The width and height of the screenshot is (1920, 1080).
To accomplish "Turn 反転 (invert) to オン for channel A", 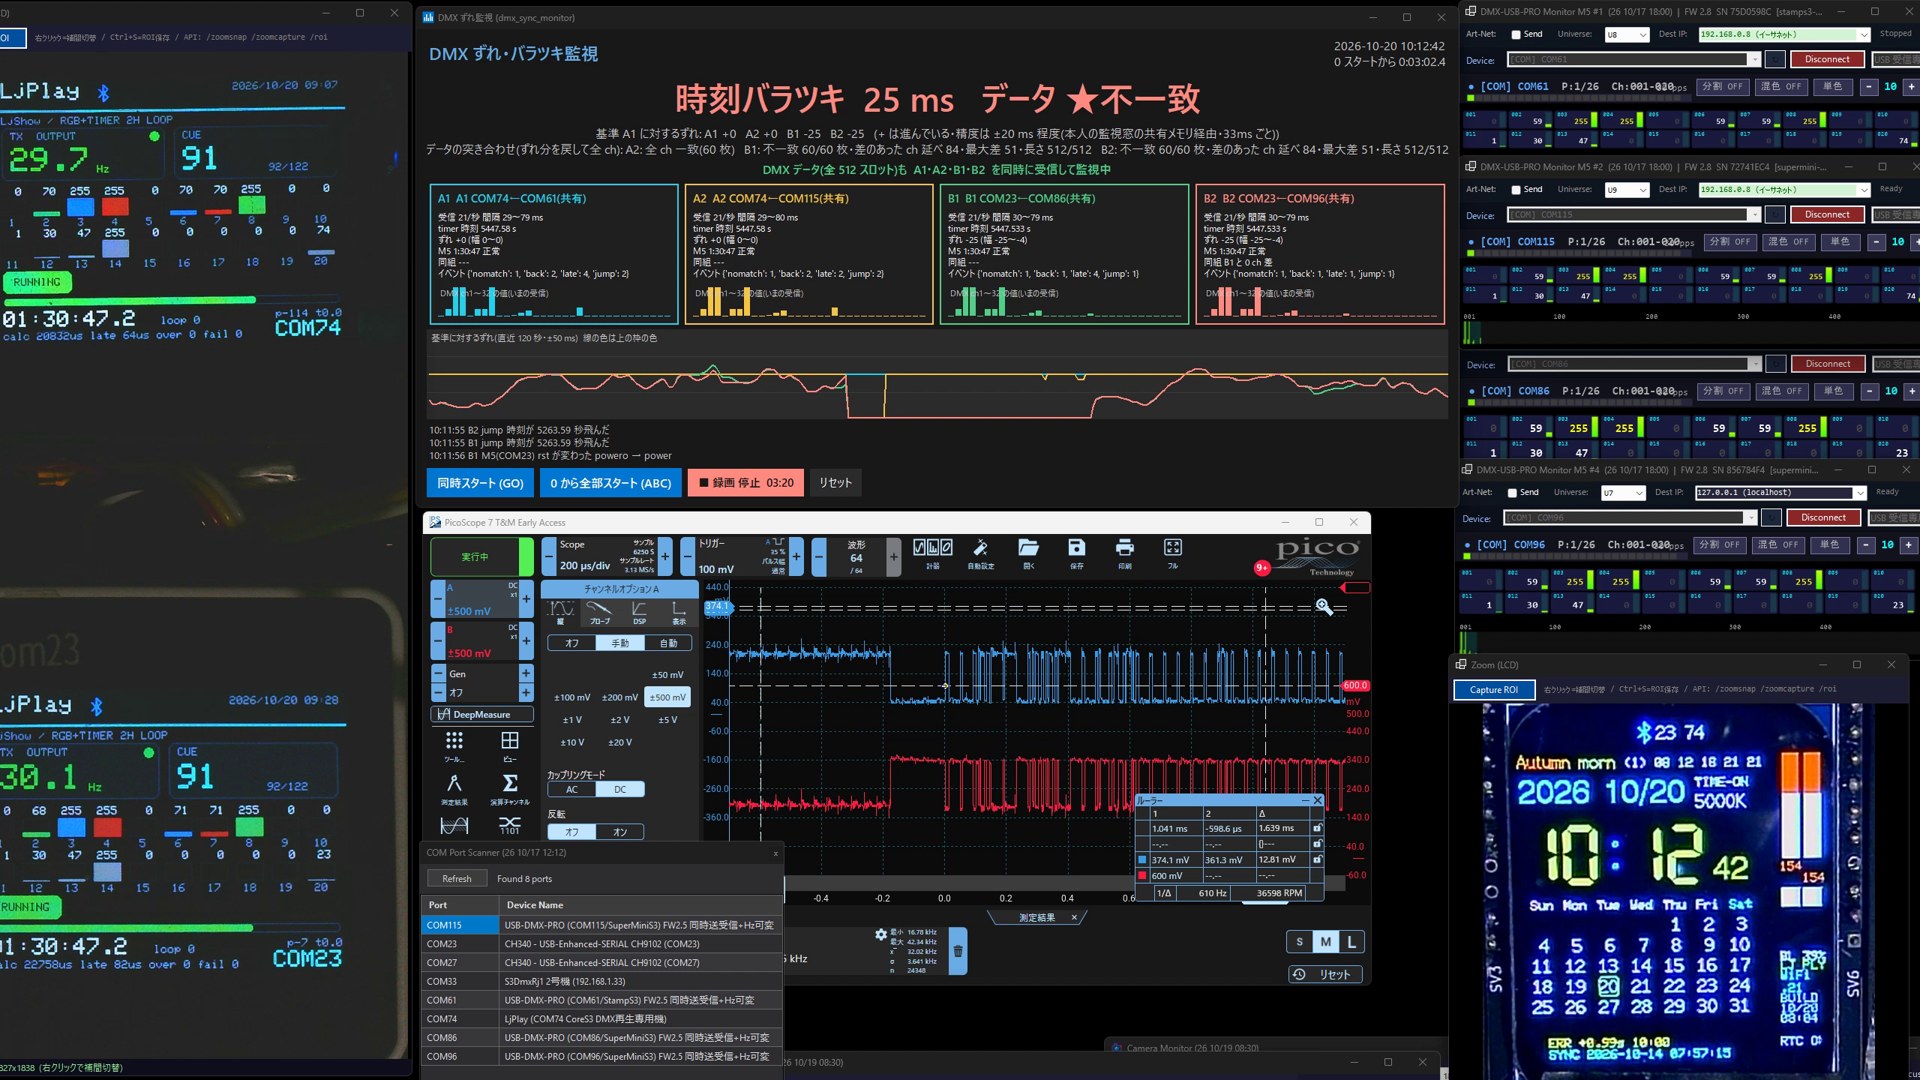I will [x=620, y=831].
